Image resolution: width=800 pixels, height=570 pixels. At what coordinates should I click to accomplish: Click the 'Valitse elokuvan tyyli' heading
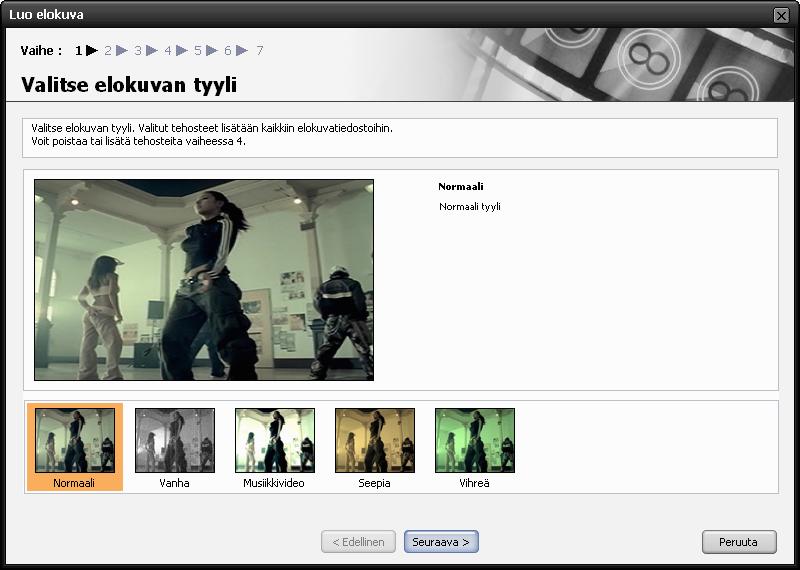pos(129,85)
